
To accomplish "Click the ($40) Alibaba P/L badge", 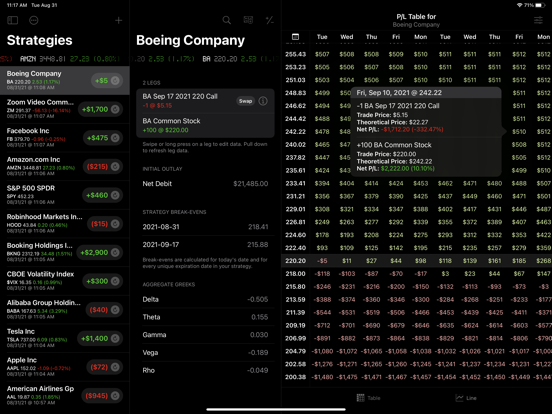I will 104,310.
